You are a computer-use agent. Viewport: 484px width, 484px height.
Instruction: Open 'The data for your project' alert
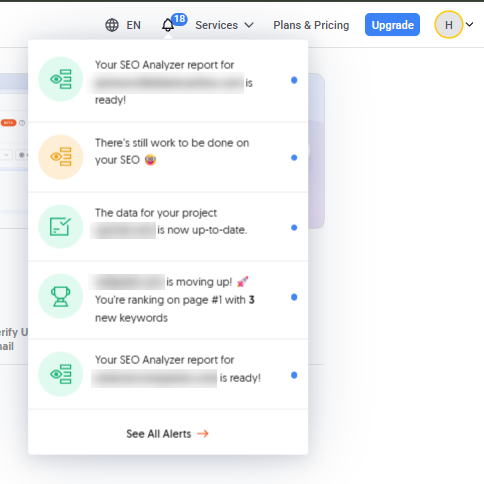(171, 222)
